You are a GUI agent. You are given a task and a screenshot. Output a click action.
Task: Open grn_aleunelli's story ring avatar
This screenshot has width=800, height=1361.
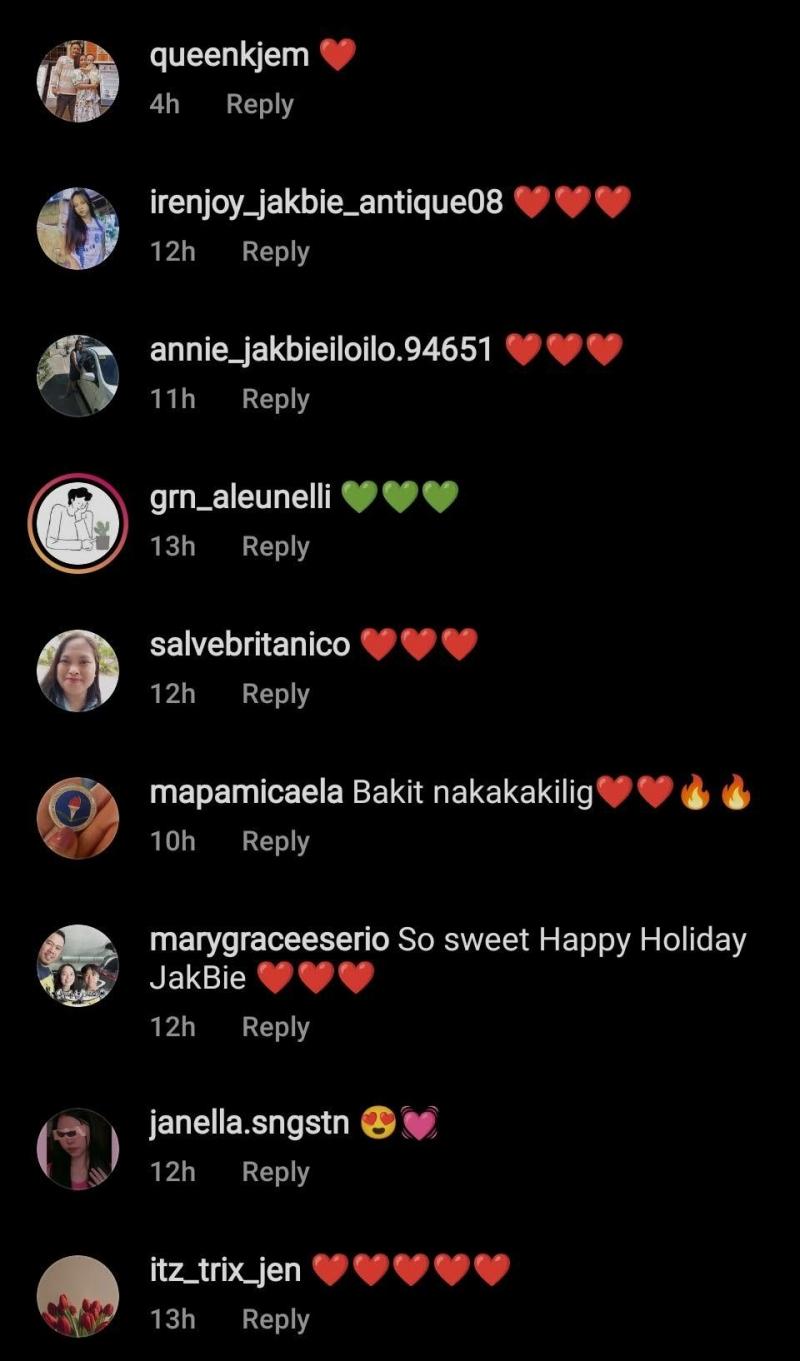click(78, 523)
